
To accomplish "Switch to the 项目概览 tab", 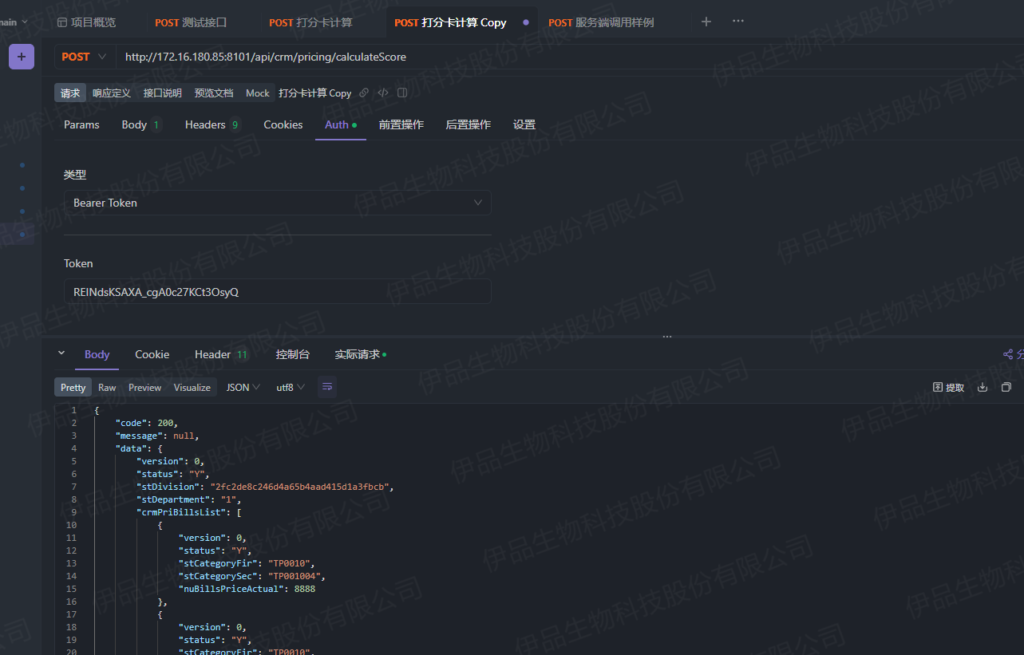I will click(x=87, y=22).
